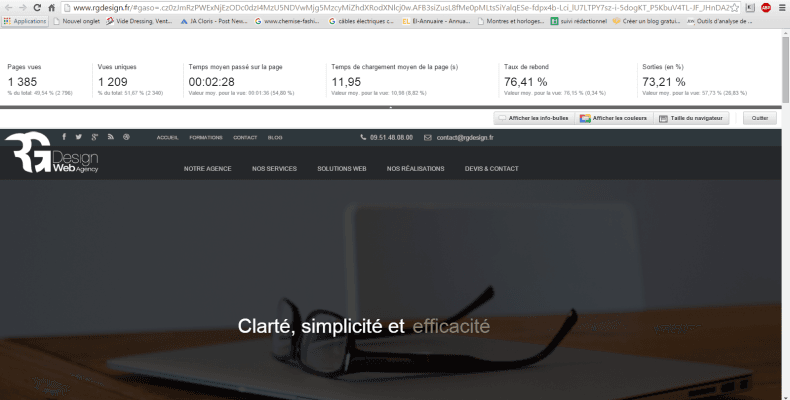The image size is (790, 400).
Task: Open the El-Annuaire bookmark
Action: pyautogui.click(x=436, y=21)
